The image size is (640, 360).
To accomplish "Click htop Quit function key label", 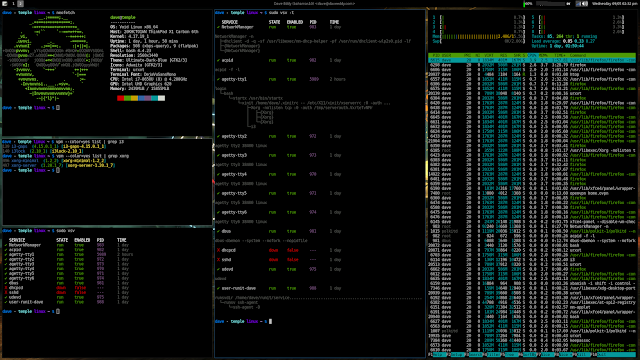I will pyautogui.click(x=616, y=355).
